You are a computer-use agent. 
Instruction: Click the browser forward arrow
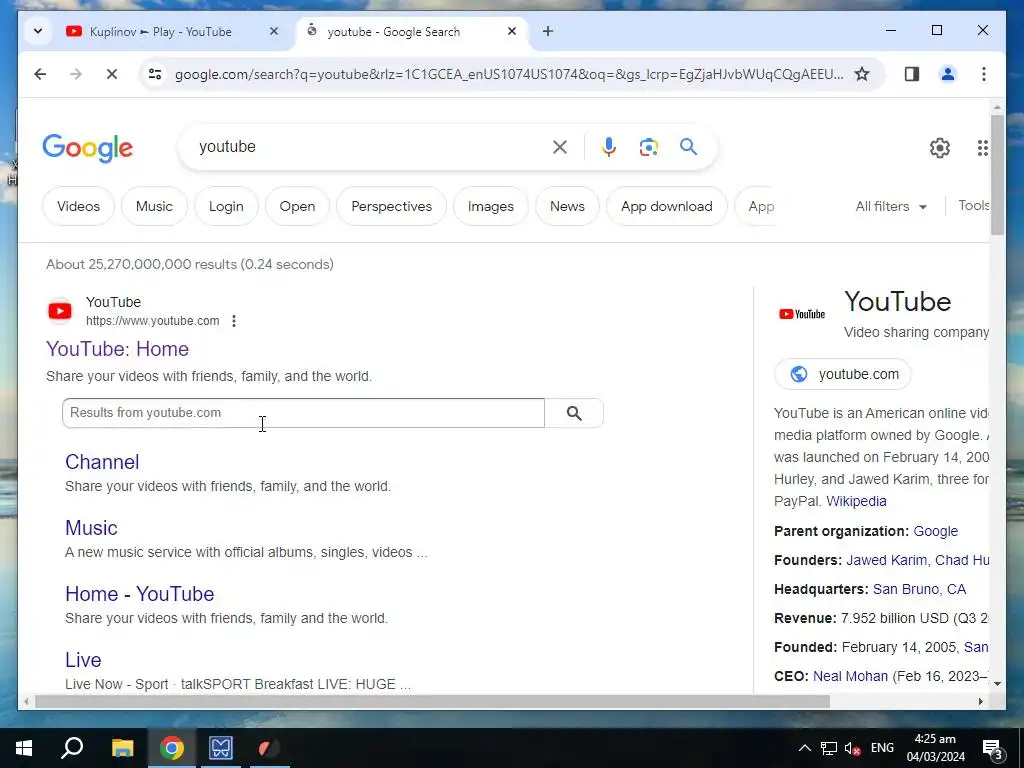[x=76, y=74]
